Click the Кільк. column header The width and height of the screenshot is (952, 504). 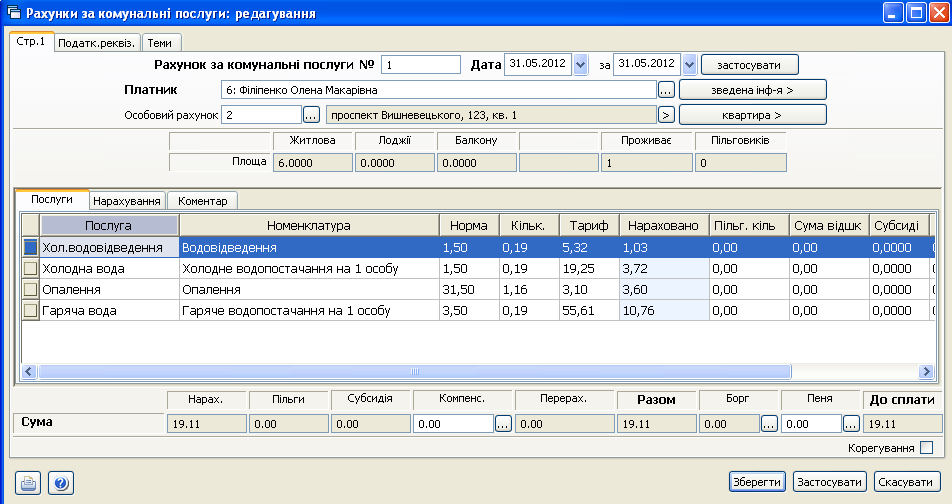click(528, 225)
